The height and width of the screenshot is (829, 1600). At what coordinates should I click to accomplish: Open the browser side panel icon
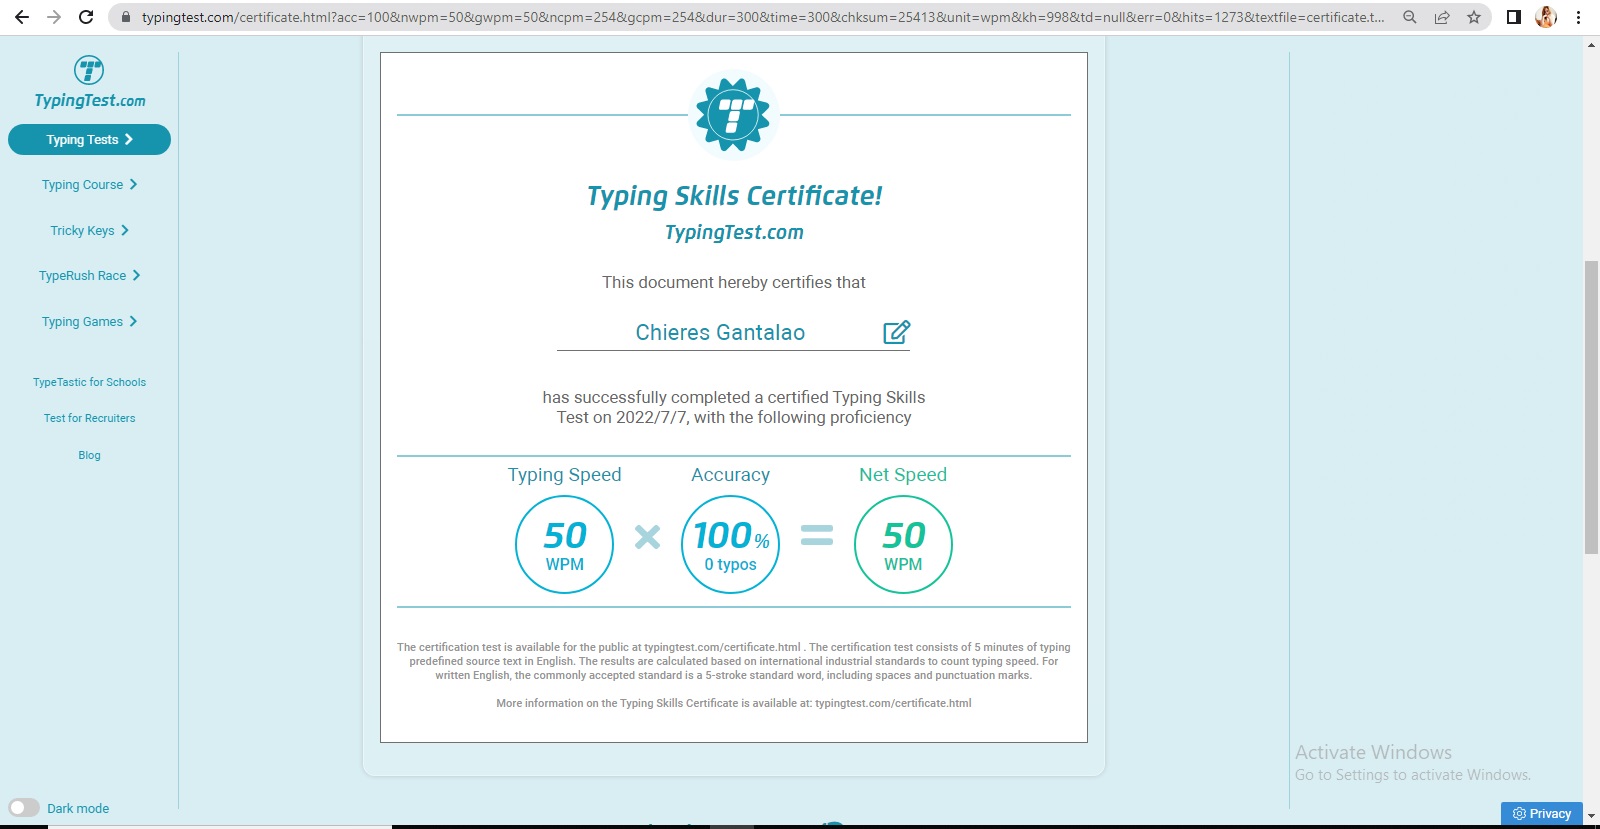1514,17
